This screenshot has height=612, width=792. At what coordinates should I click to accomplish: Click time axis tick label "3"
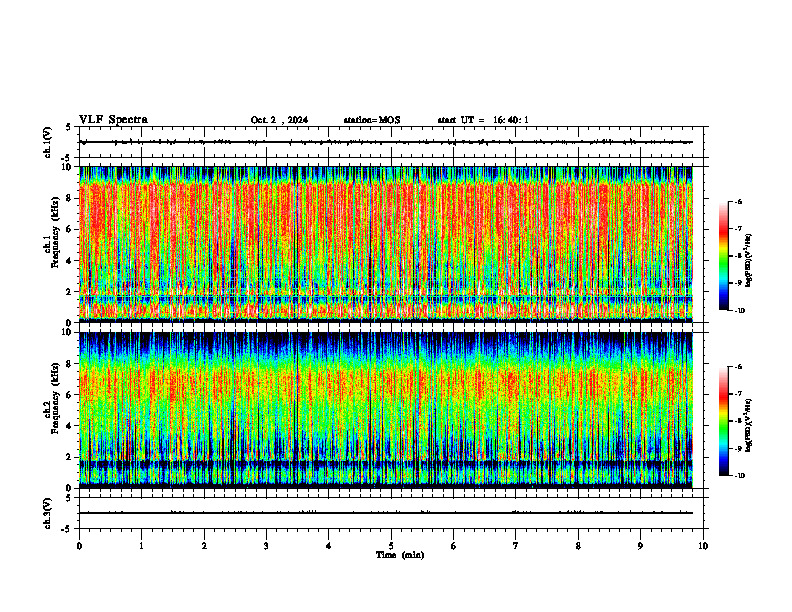pyautogui.click(x=266, y=546)
